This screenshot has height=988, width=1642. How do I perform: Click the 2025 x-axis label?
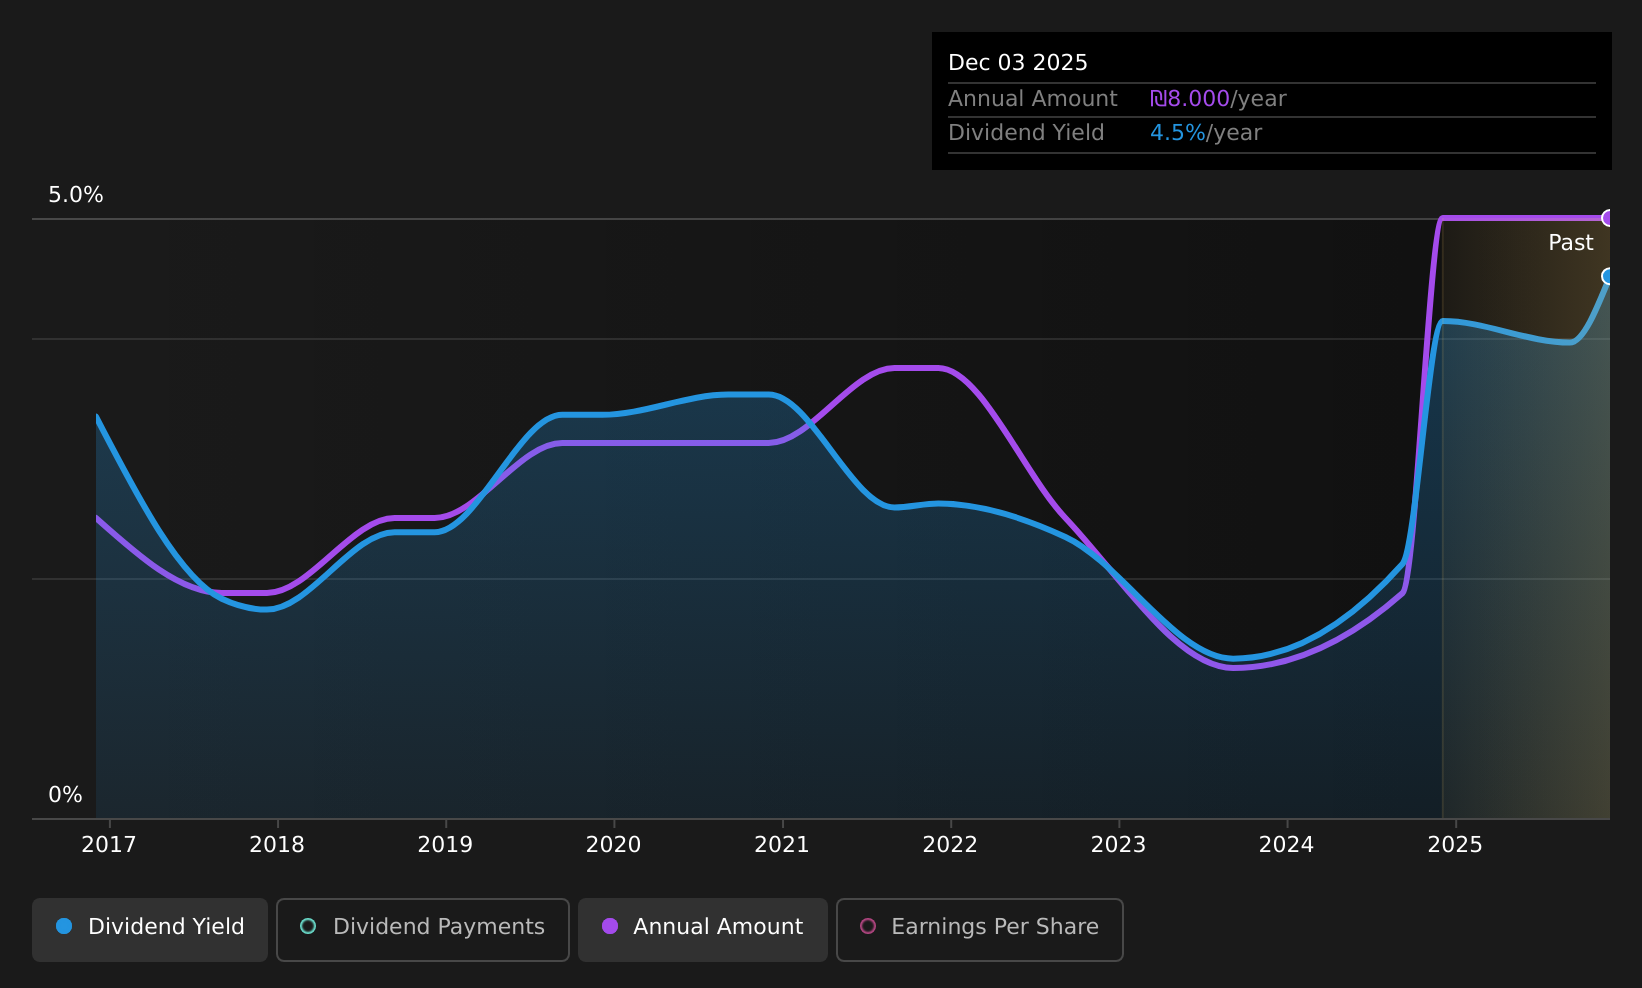coord(1455,845)
